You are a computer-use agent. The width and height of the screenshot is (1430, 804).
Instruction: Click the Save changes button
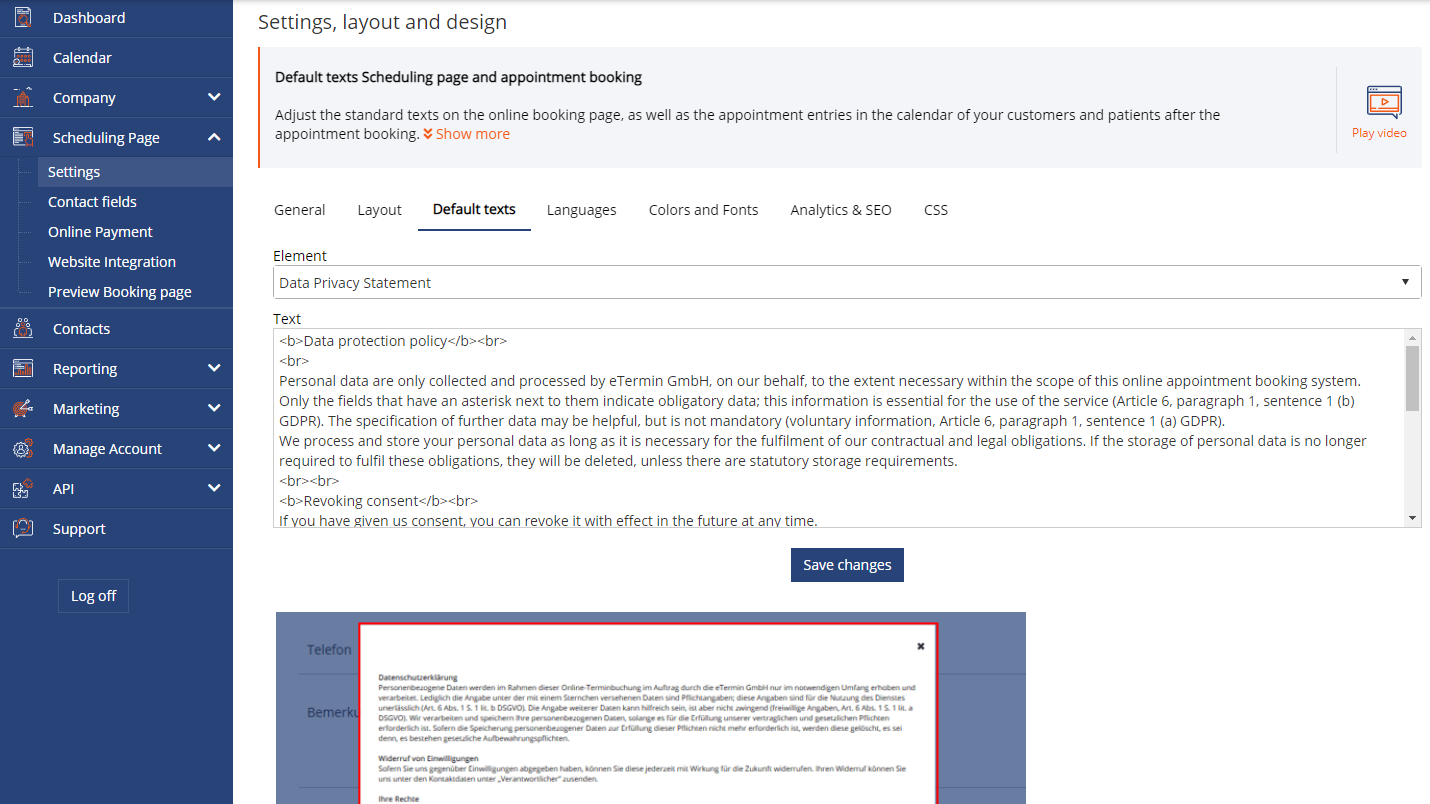click(847, 565)
